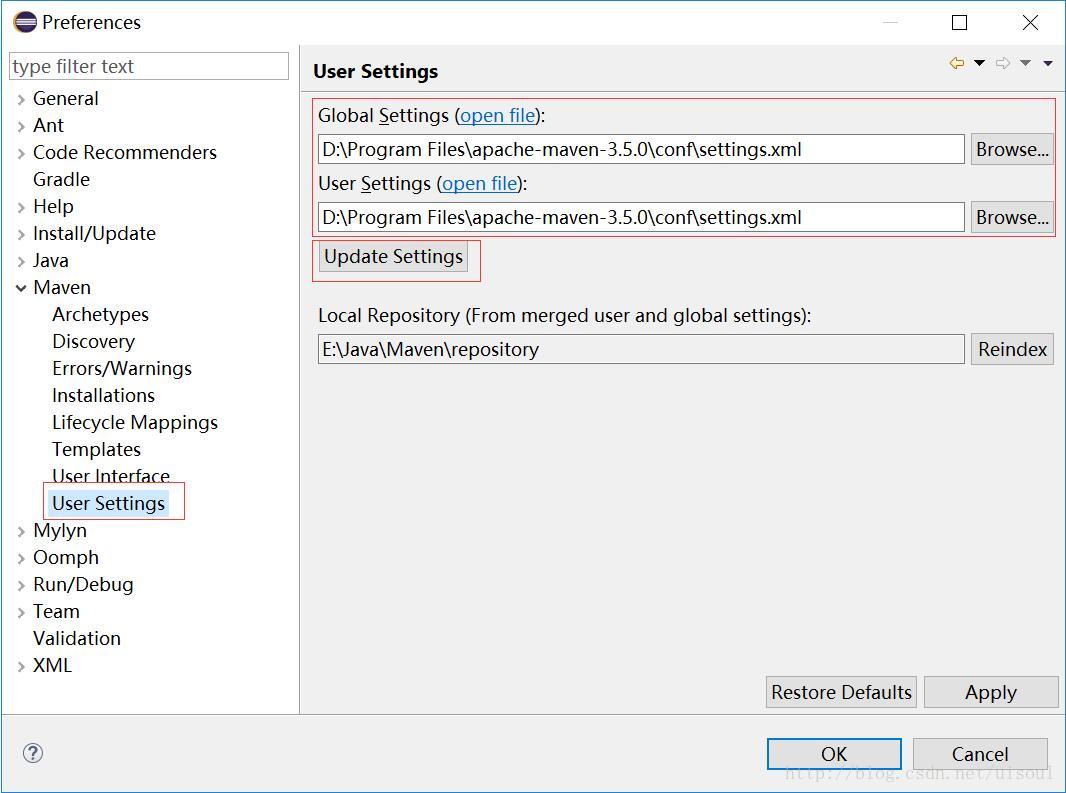
Task: Expand the Java preferences node
Action: pyautogui.click(x=21, y=262)
